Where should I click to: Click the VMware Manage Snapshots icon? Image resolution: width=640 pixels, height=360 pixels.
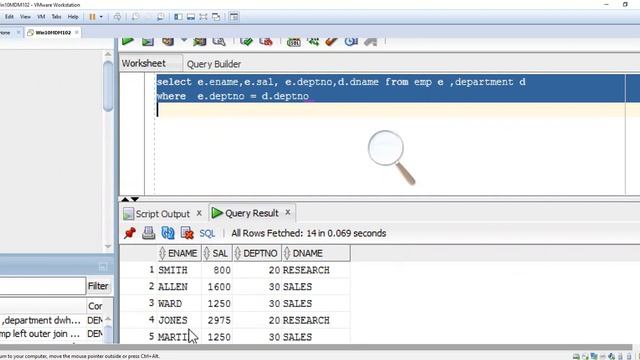tap(160, 17)
